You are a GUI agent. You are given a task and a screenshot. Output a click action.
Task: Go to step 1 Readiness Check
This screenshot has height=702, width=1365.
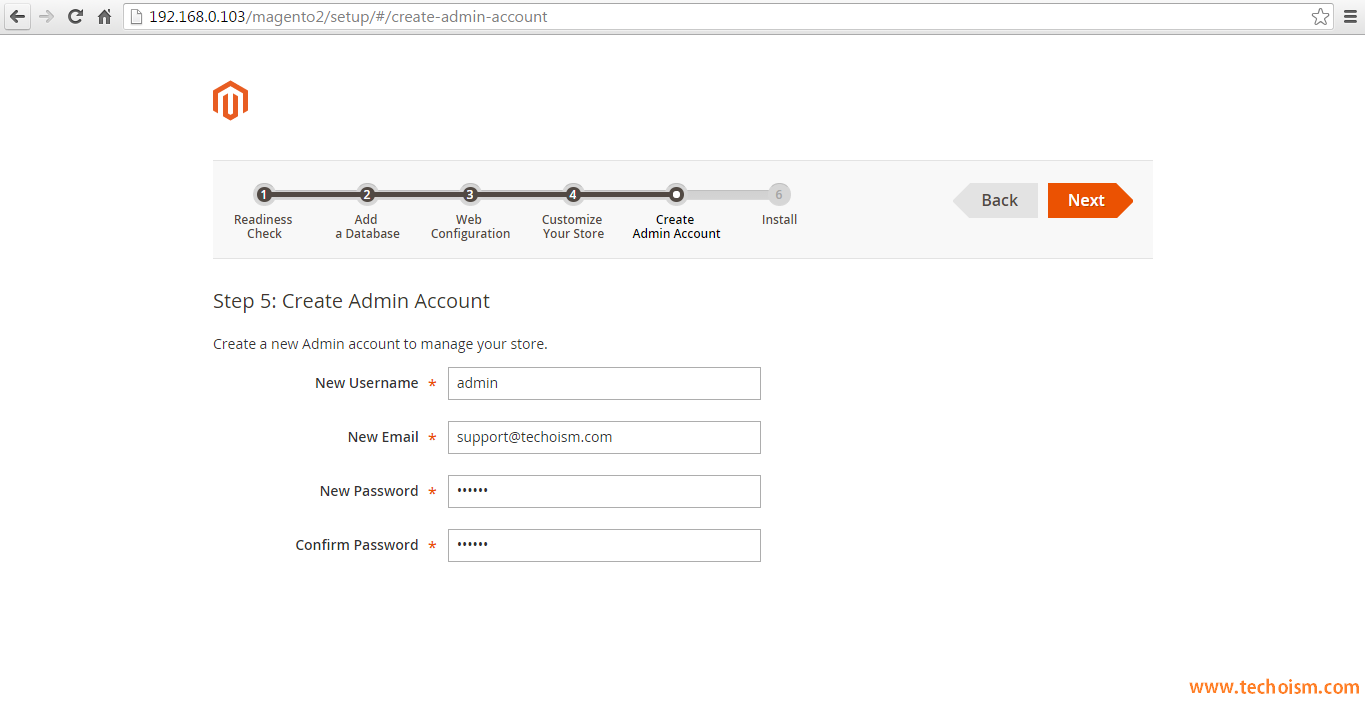[263, 213]
